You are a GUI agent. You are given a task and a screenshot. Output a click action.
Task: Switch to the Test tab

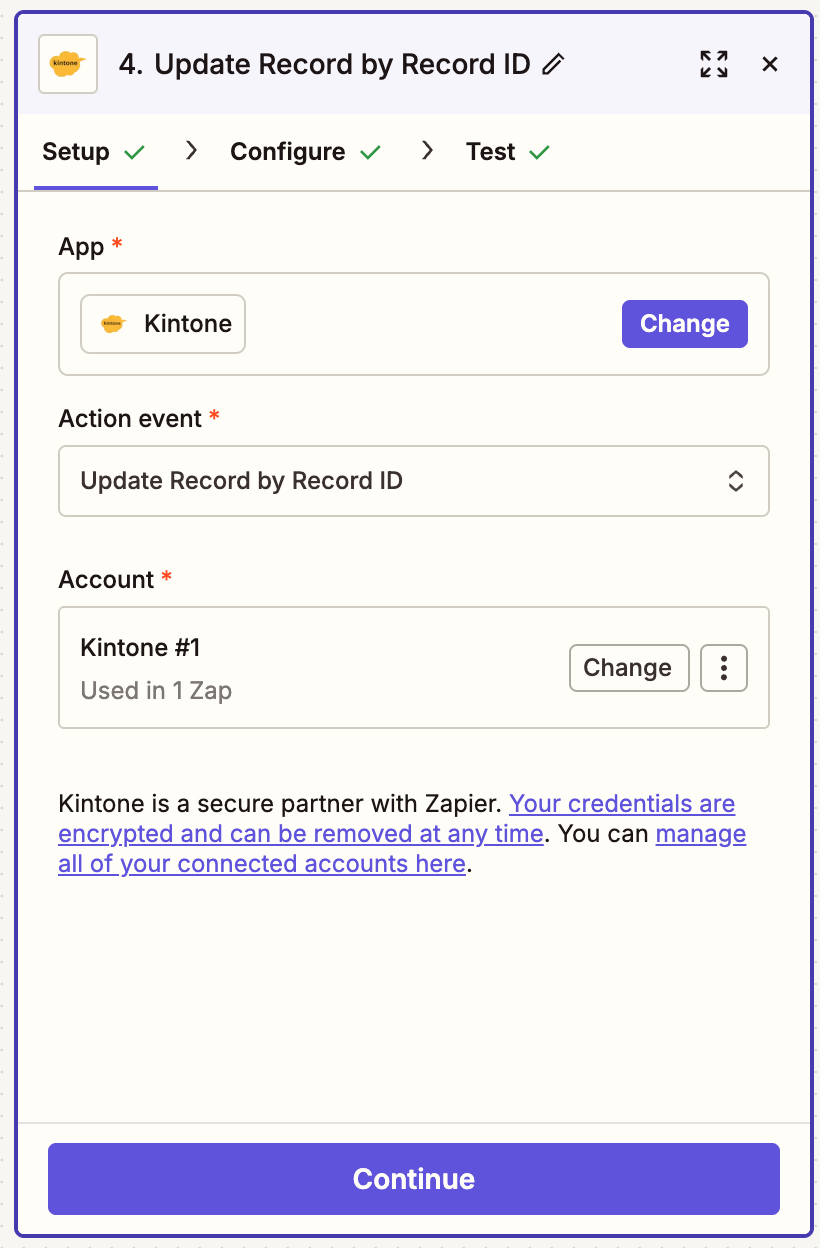489,151
